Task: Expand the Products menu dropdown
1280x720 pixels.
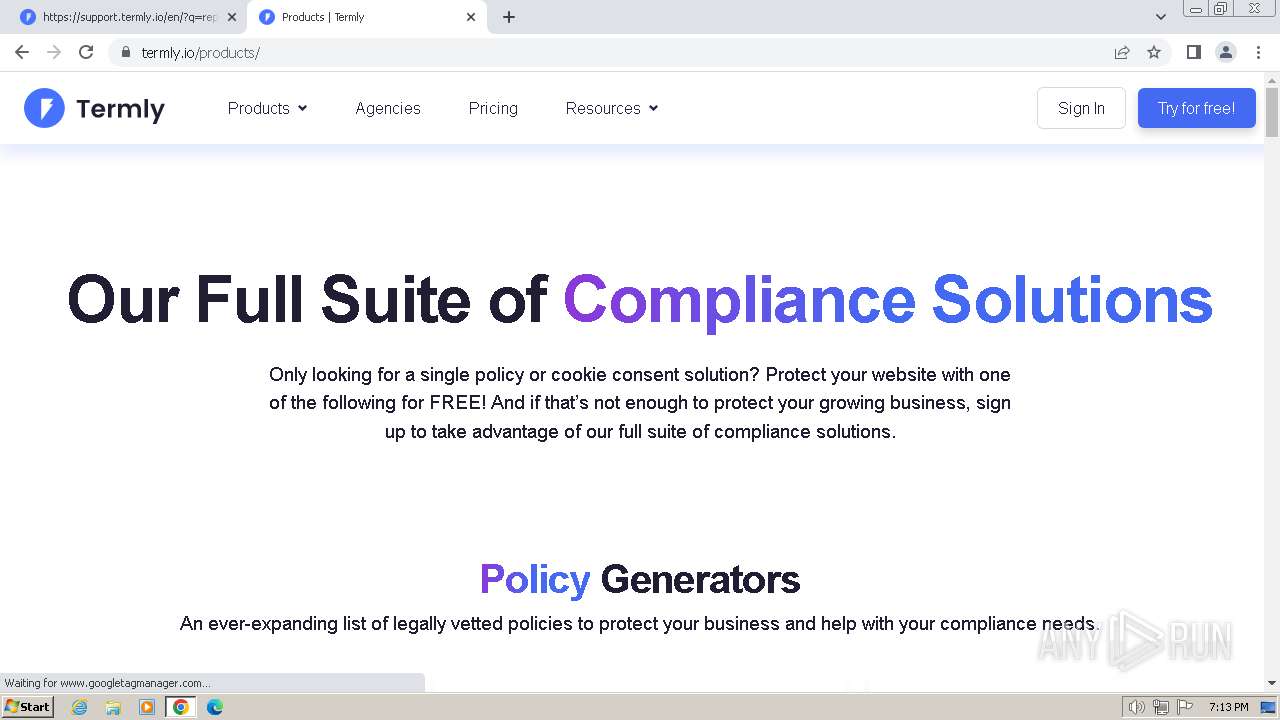Action: click(267, 108)
